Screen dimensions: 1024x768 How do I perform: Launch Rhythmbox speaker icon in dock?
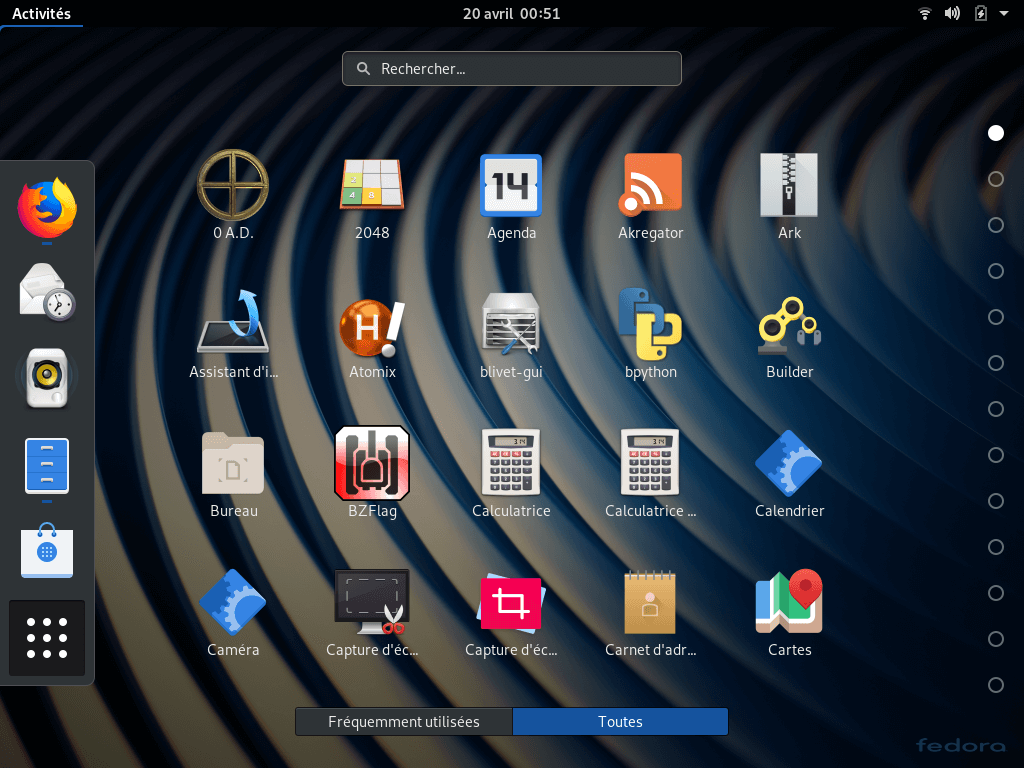(47, 377)
